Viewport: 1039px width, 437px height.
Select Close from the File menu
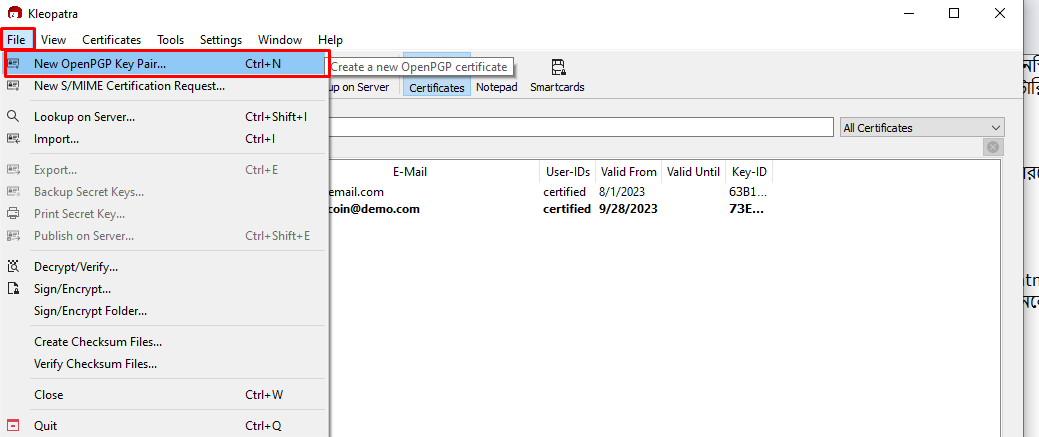(165, 395)
